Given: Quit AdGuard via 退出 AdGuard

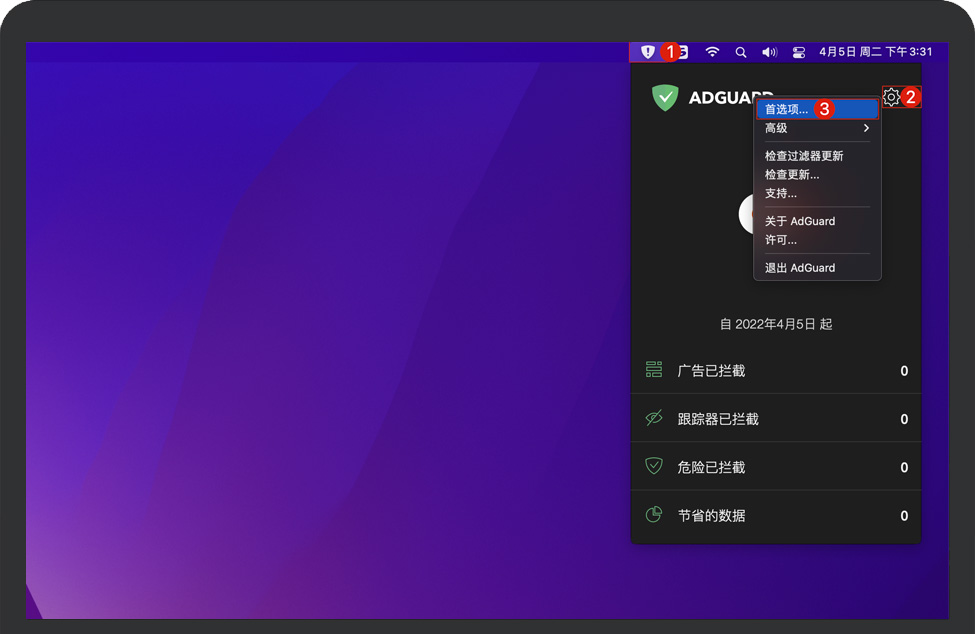Looking at the screenshot, I should [x=798, y=267].
